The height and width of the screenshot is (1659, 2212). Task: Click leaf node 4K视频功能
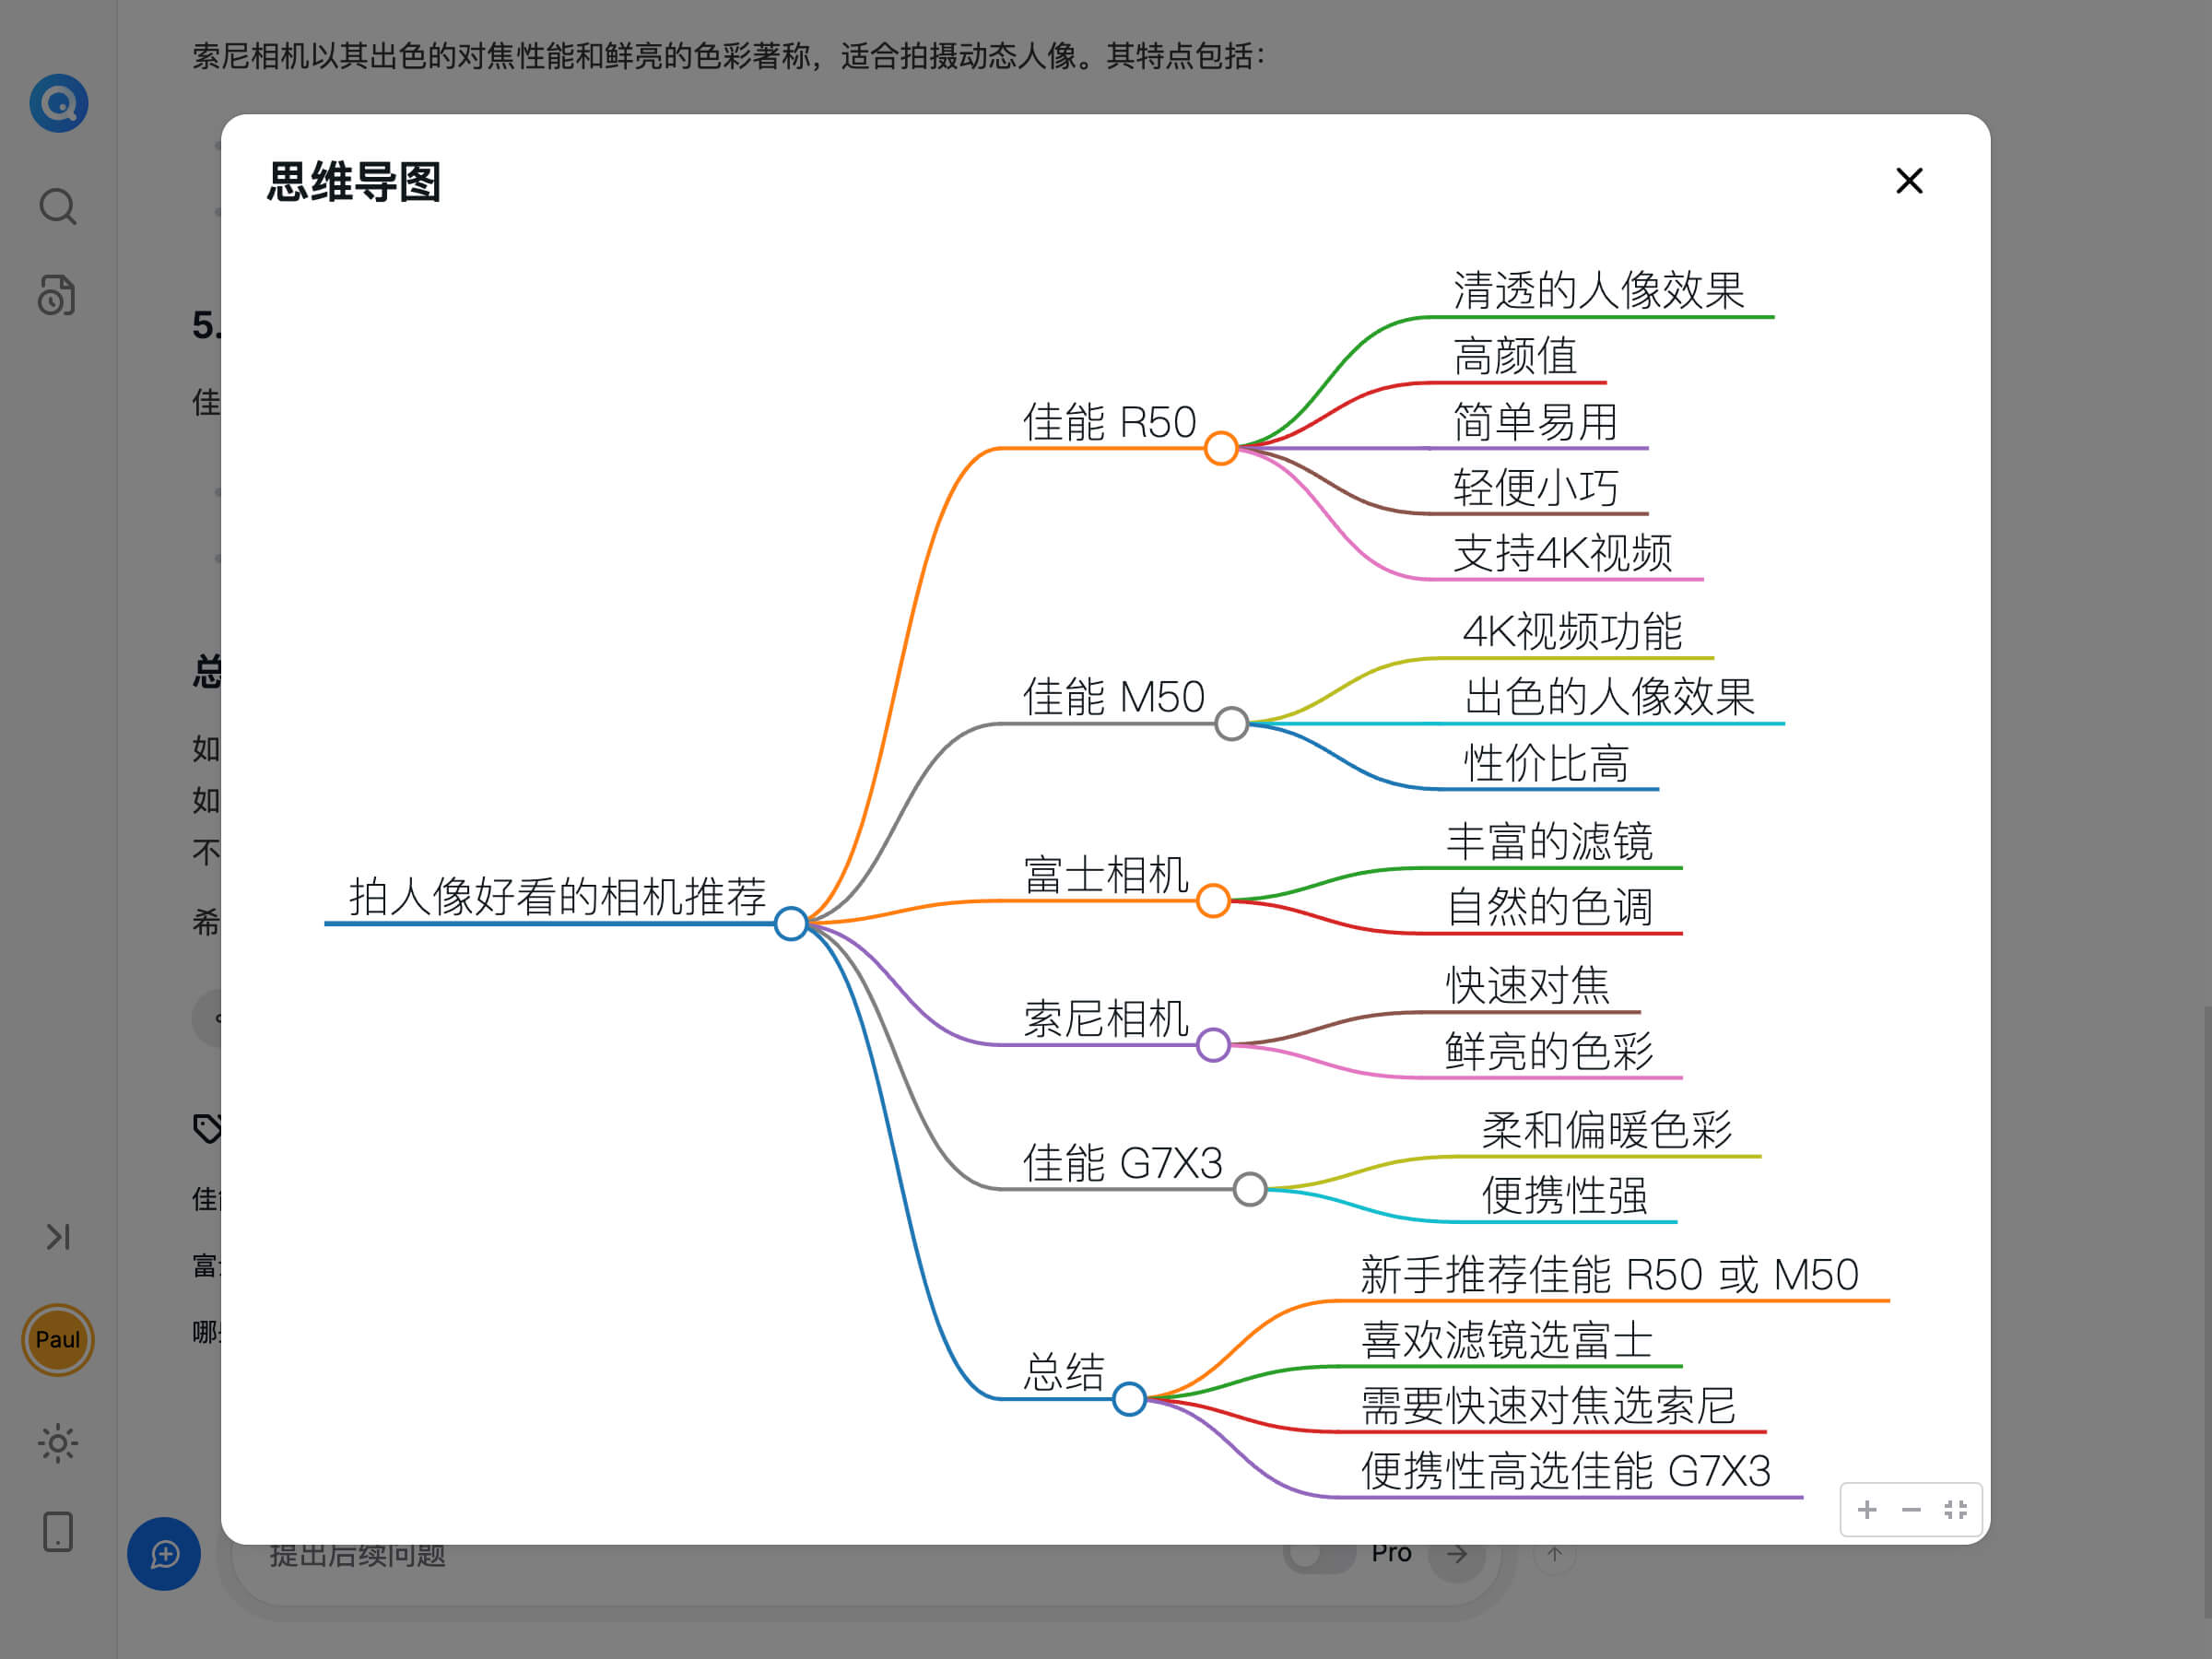(1572, 631)
